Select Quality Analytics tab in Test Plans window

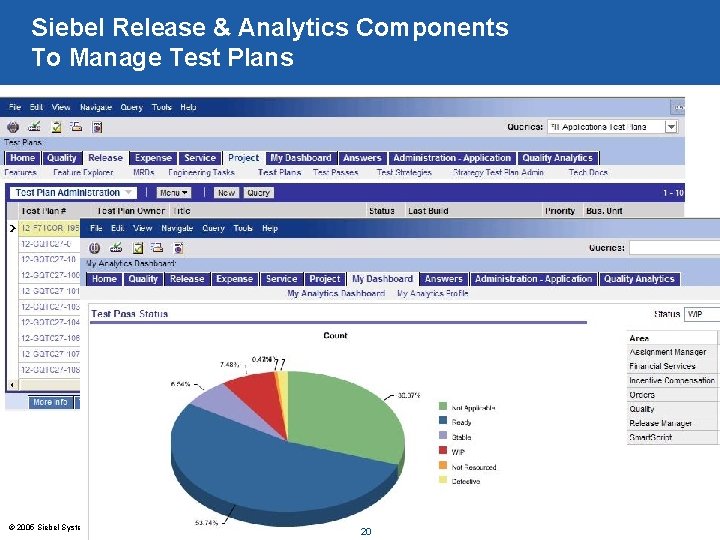point(558,158)
